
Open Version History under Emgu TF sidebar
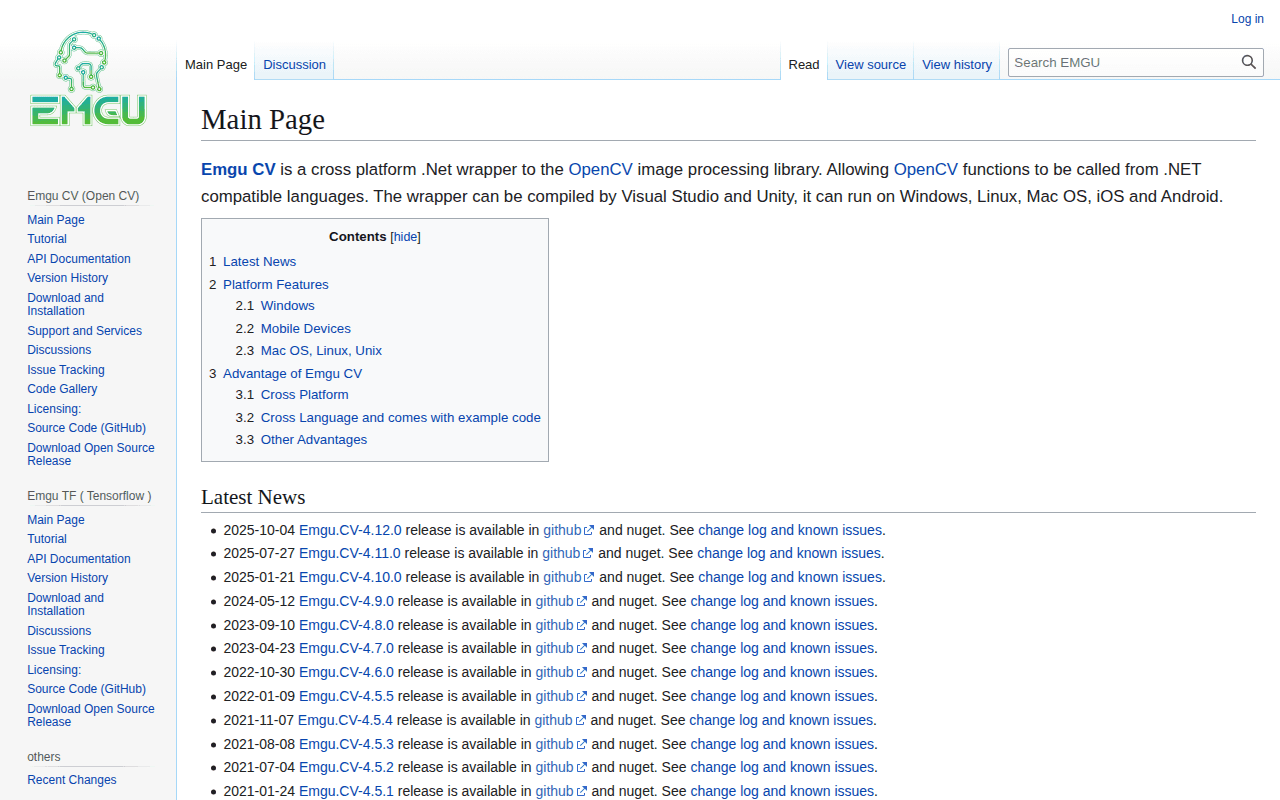click(68, 578)
